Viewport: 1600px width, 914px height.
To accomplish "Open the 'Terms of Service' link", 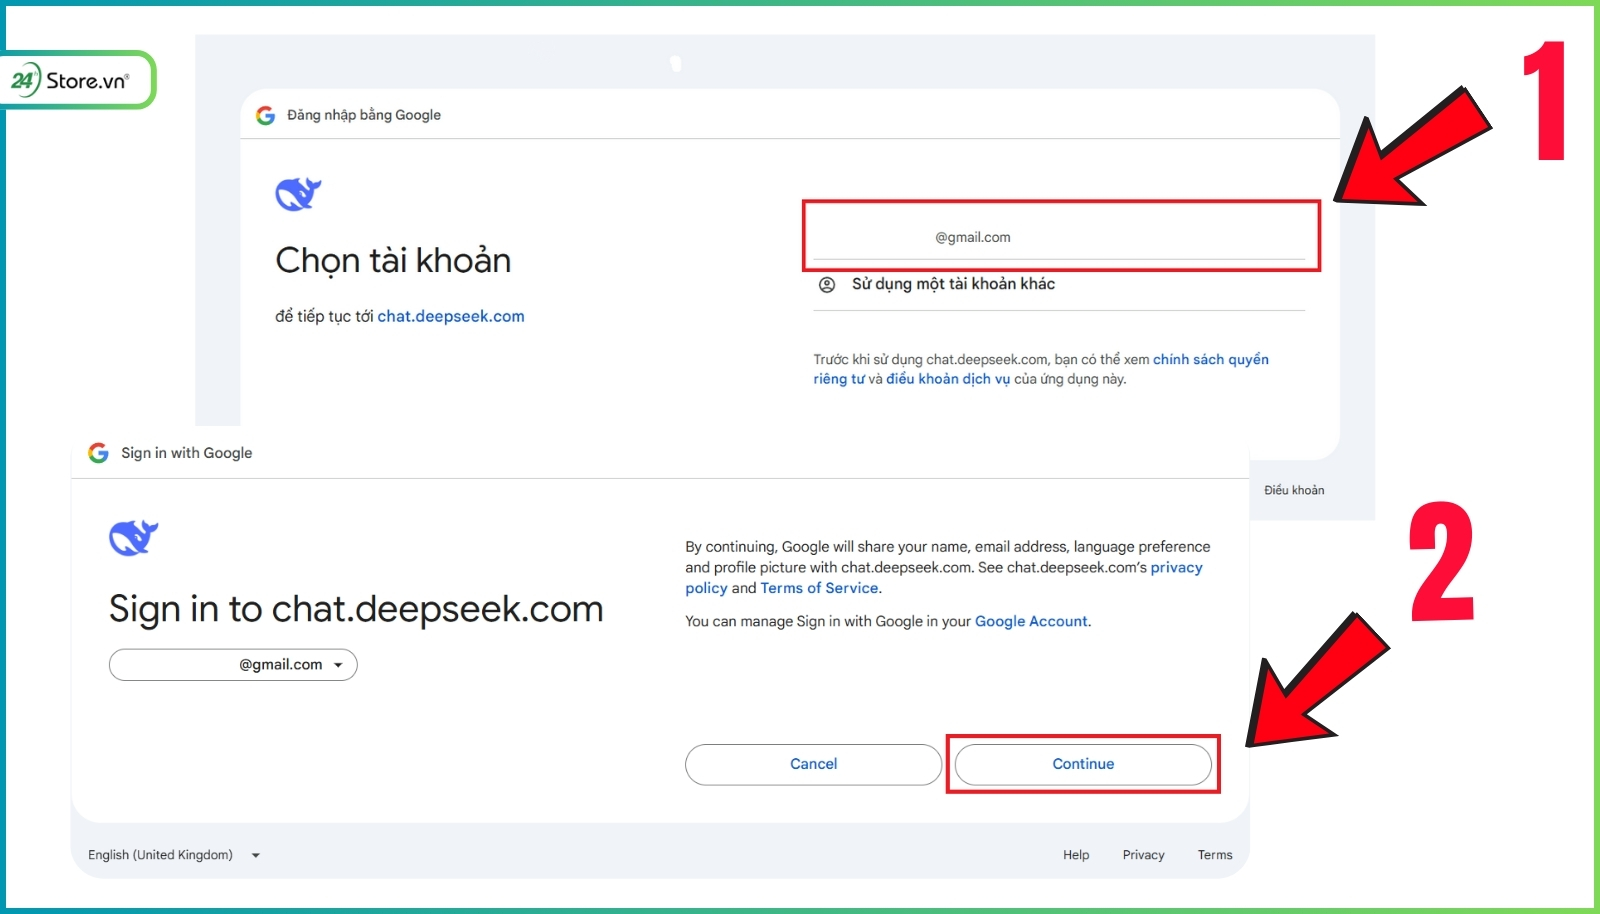I will pyautogui.click(x=819, y=588).
